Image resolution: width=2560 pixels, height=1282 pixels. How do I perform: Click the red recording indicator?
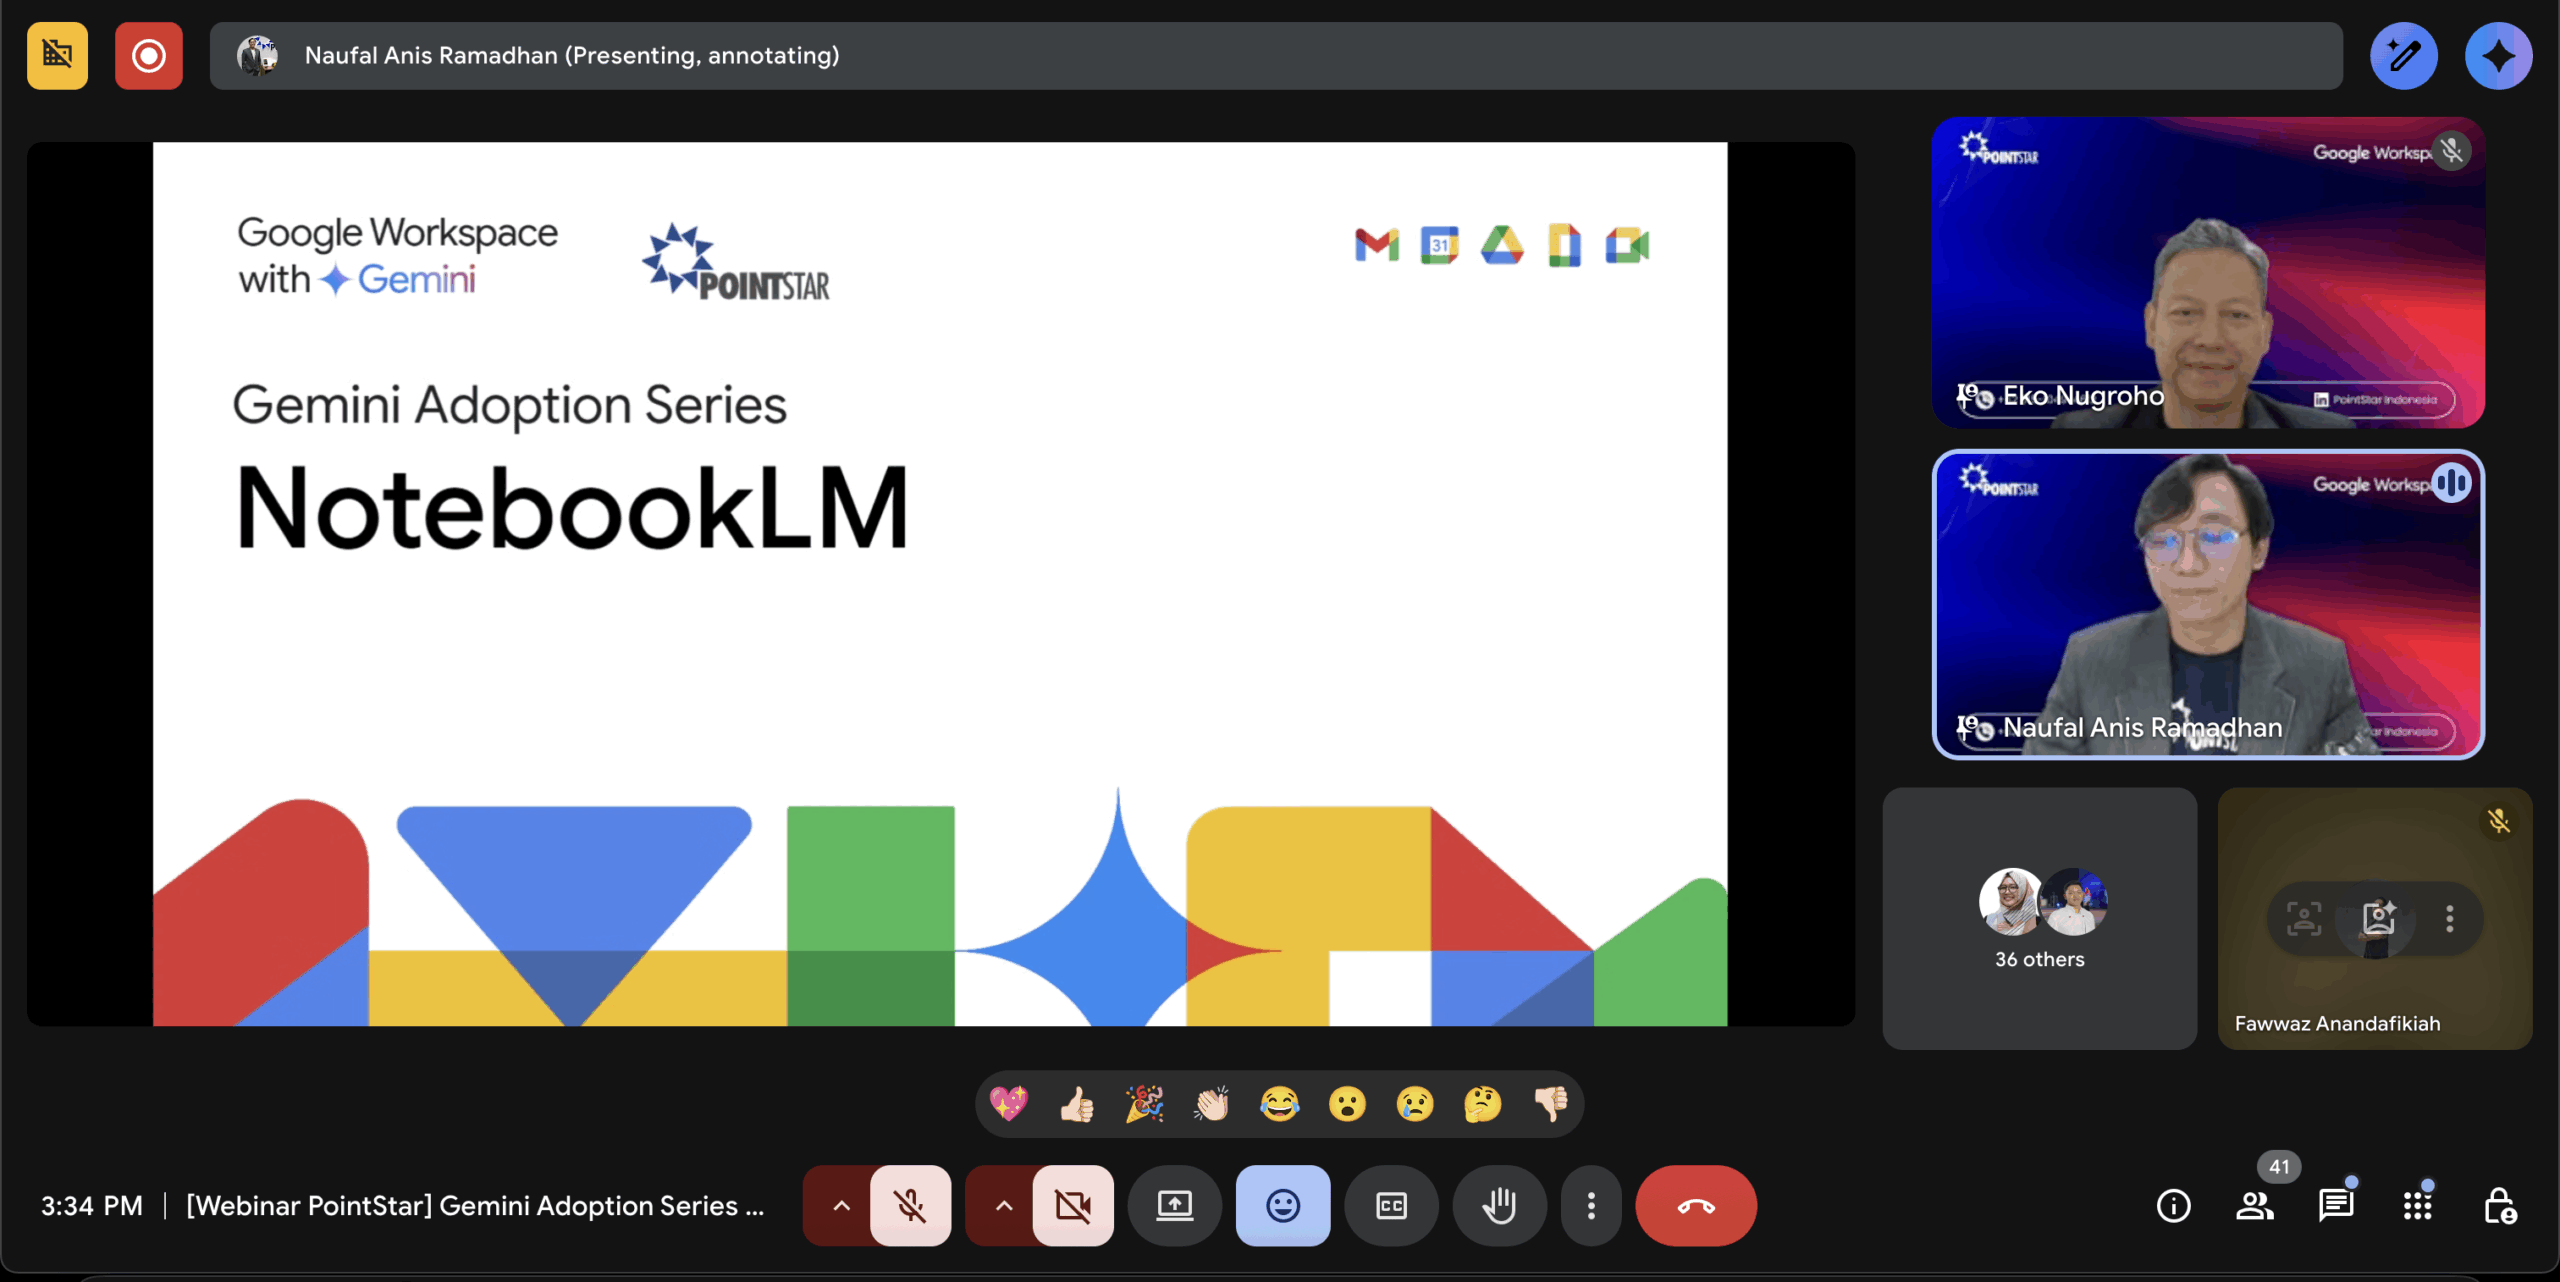[x=149, y=56]
